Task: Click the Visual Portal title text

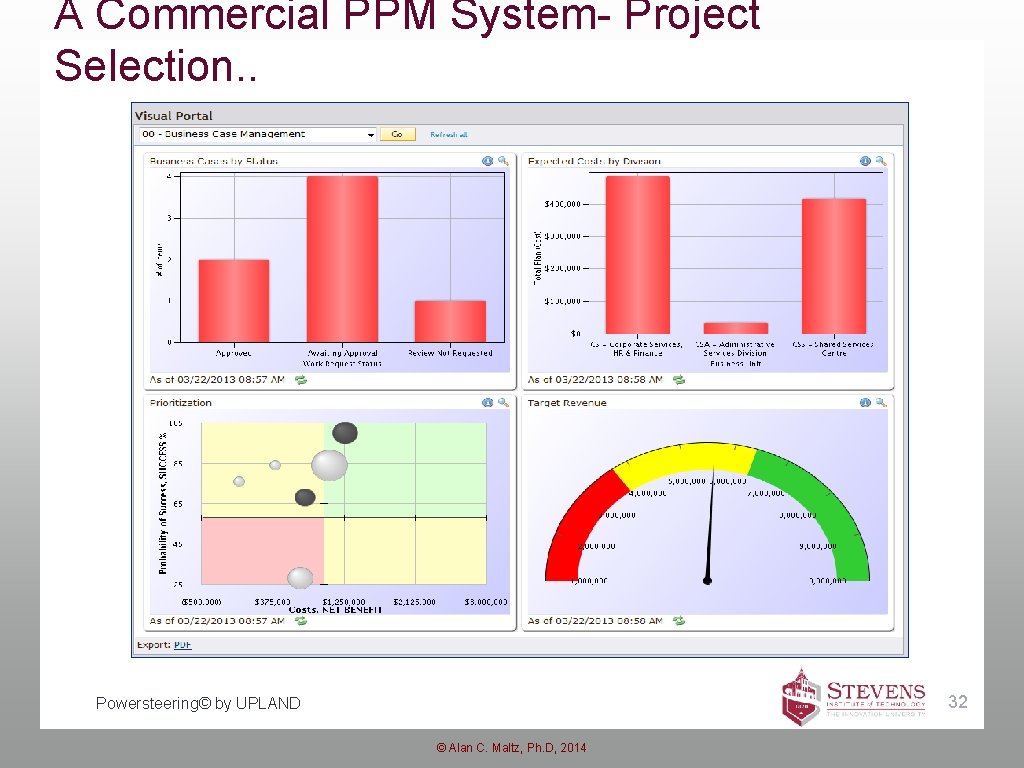Action: click(x=174, y=116)
